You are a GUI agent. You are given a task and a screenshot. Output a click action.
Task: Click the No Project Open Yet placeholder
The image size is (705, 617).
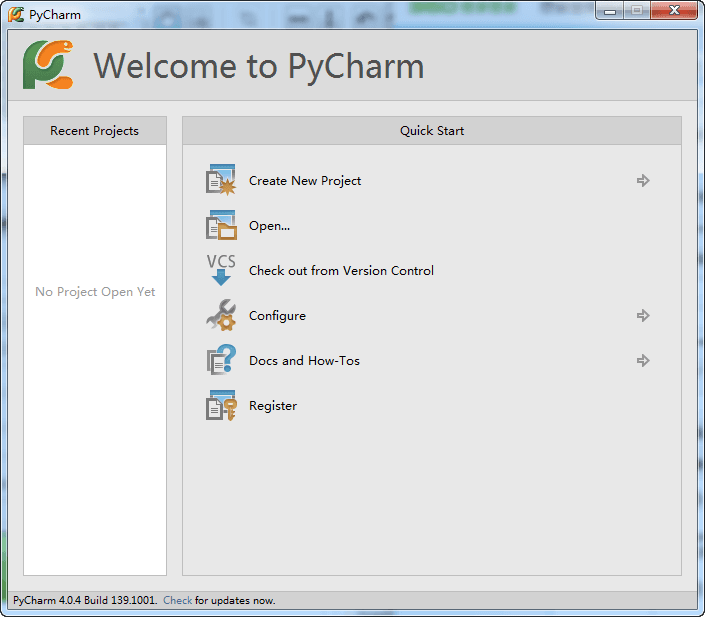click(x=95, y=292)
